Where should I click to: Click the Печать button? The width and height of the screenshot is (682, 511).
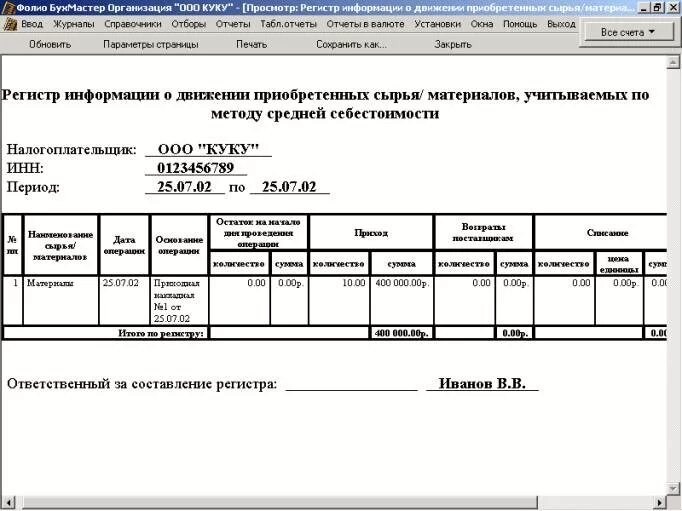(x=251, y=44)
